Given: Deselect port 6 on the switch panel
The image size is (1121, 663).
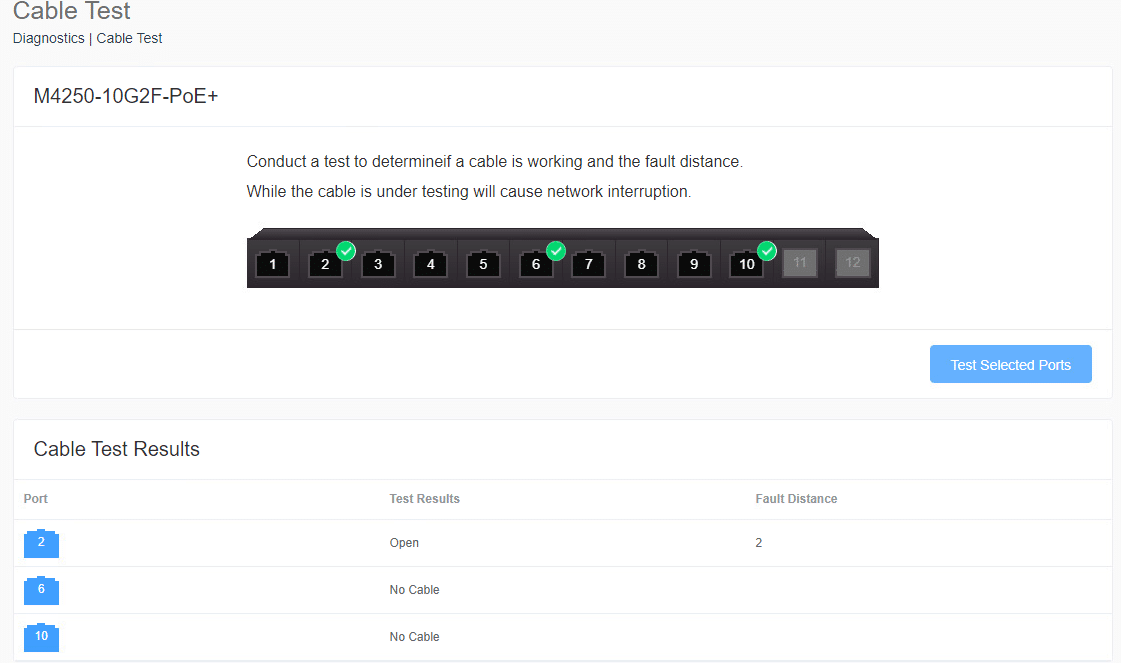Looking at the screenshot, I should 536,263.
